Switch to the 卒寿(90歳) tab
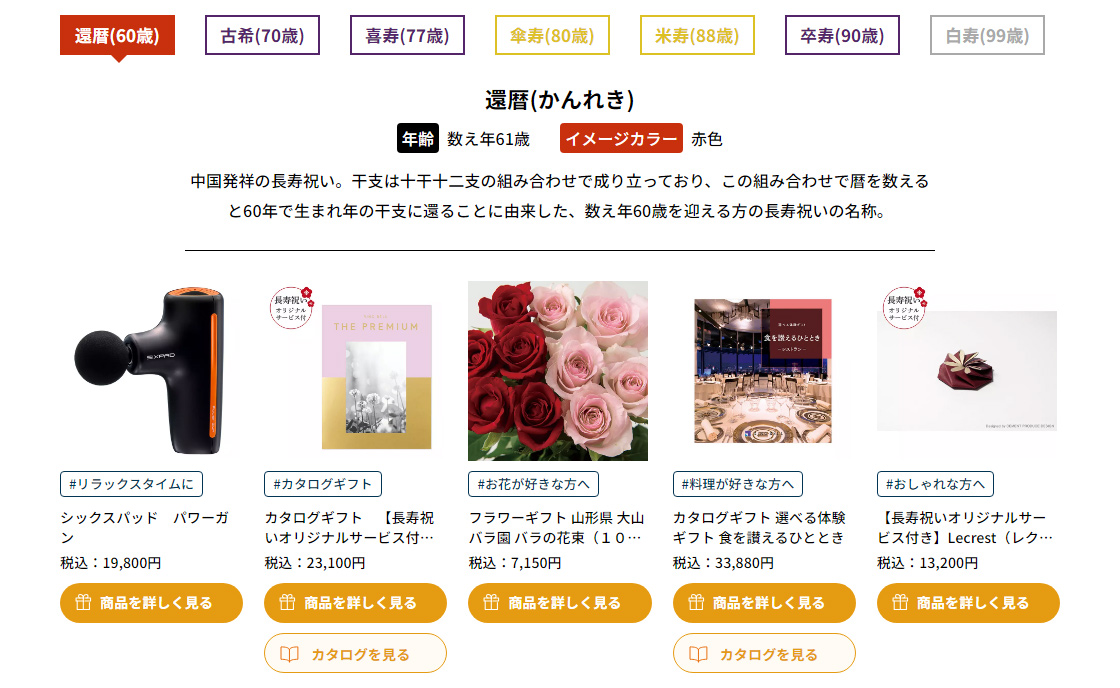The image size is (1120, 688). click(842, 35)
